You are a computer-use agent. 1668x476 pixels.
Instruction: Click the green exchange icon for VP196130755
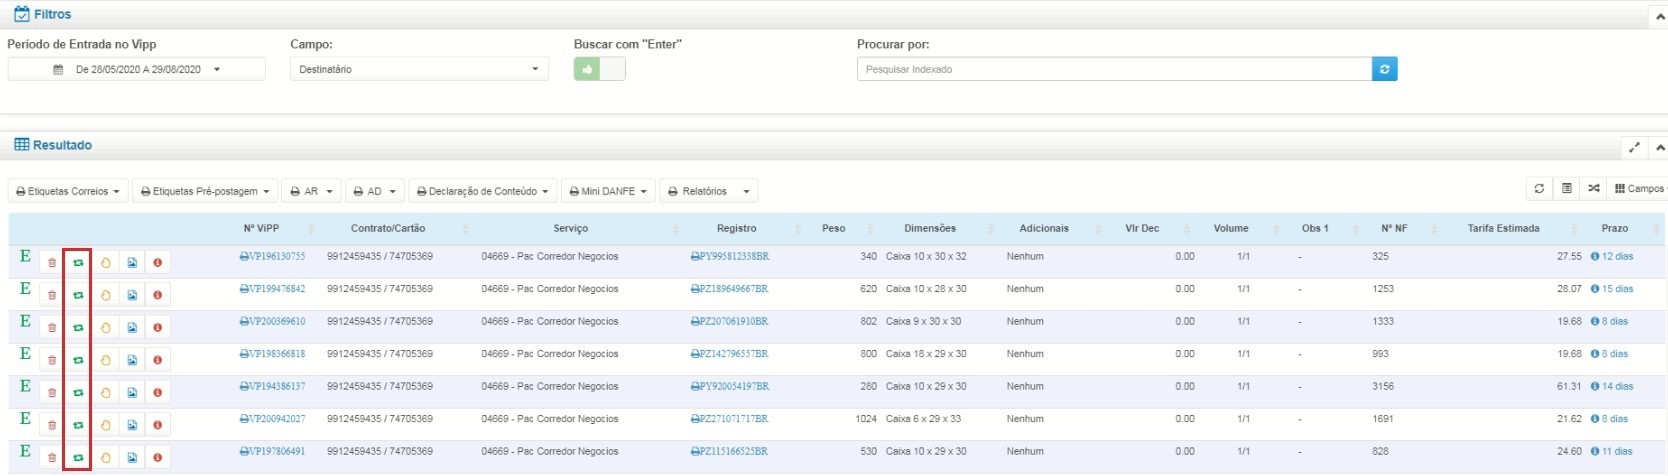click(x=78, y=263)
